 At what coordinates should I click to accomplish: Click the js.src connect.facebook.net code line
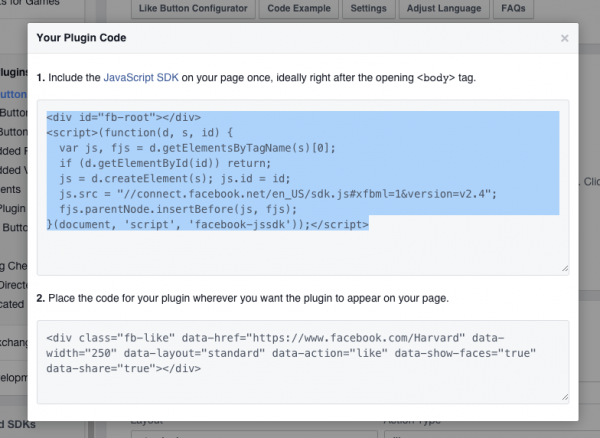click(x=278, y=194)
